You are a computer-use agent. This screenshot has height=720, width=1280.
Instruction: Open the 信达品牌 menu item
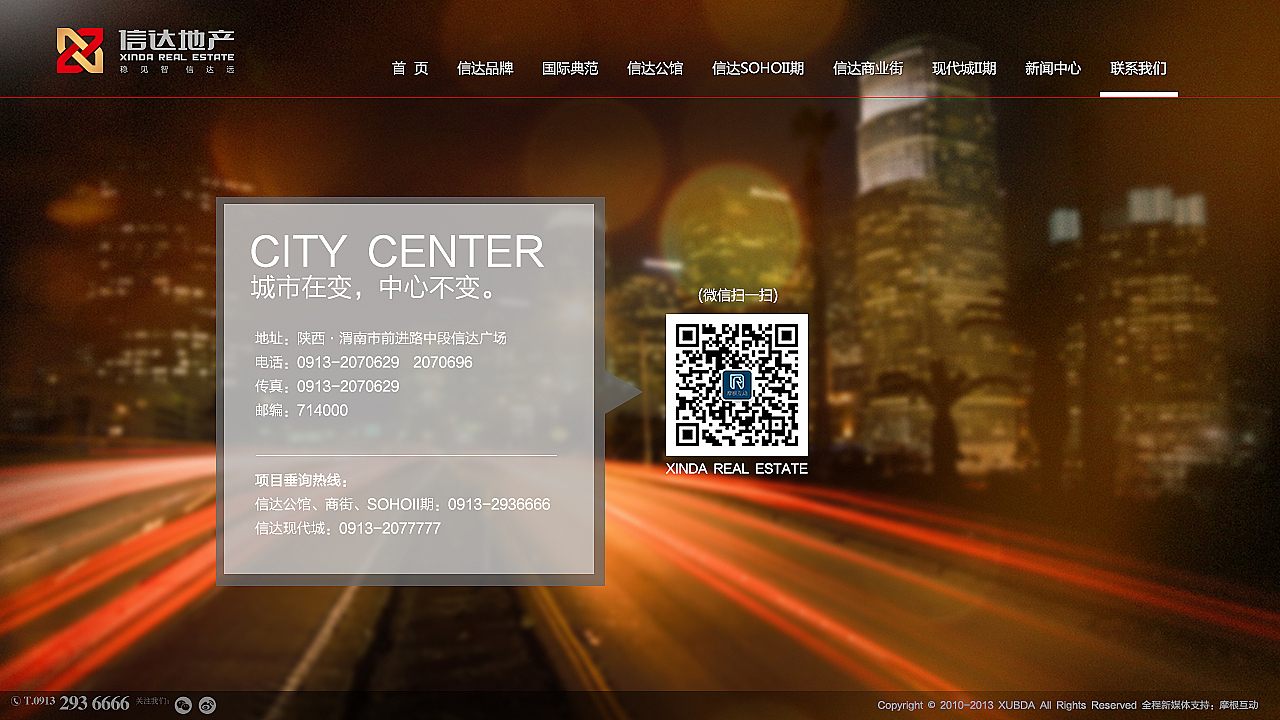(x=485, y=68)
